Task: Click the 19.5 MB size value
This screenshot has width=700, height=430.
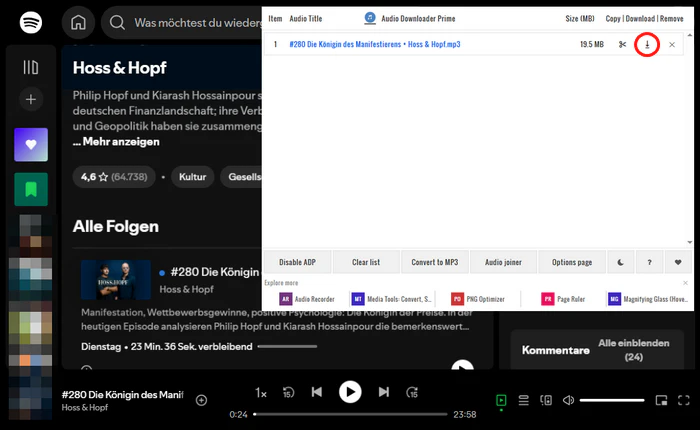Action: [592, 44]
